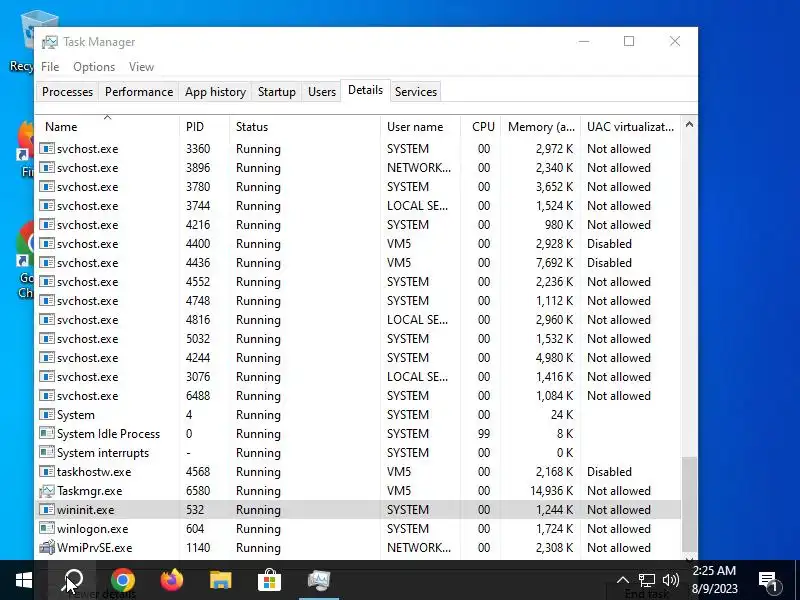Sort by the CPU column header
The width and height of the screenshot is (800, 600).
tap(481, 127)
